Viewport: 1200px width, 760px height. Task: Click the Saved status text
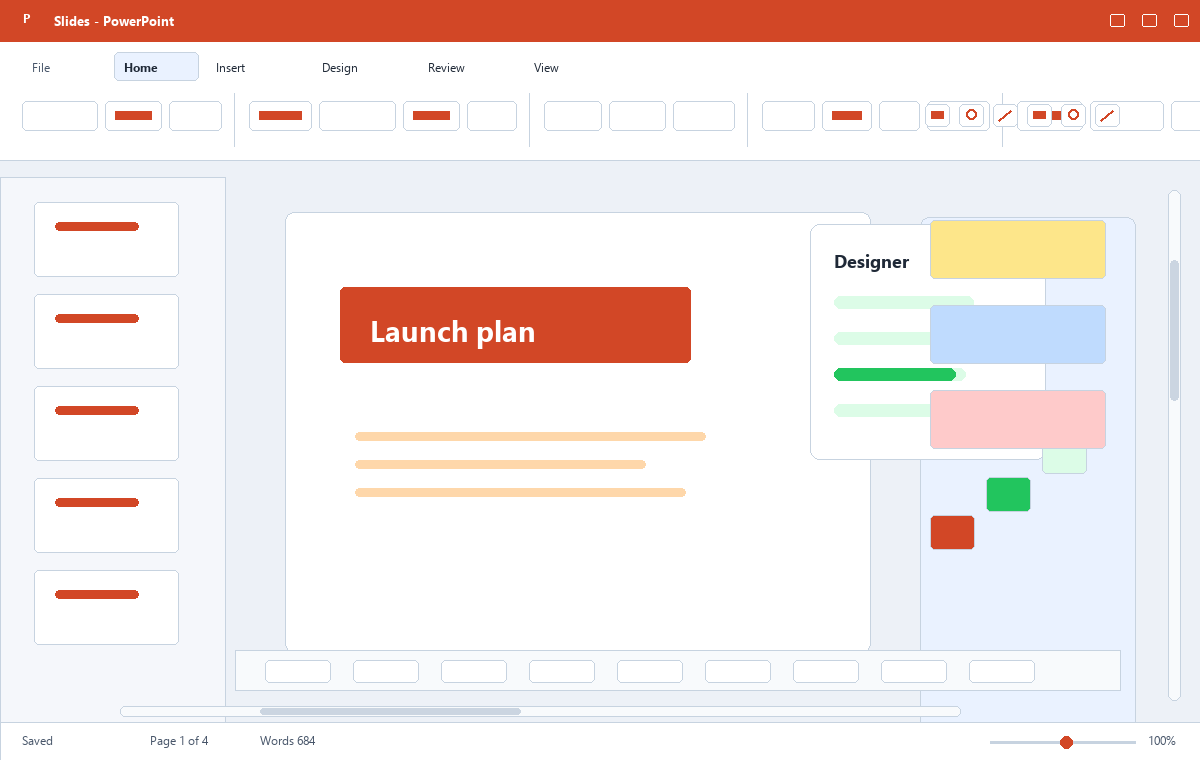pos(37,741)
